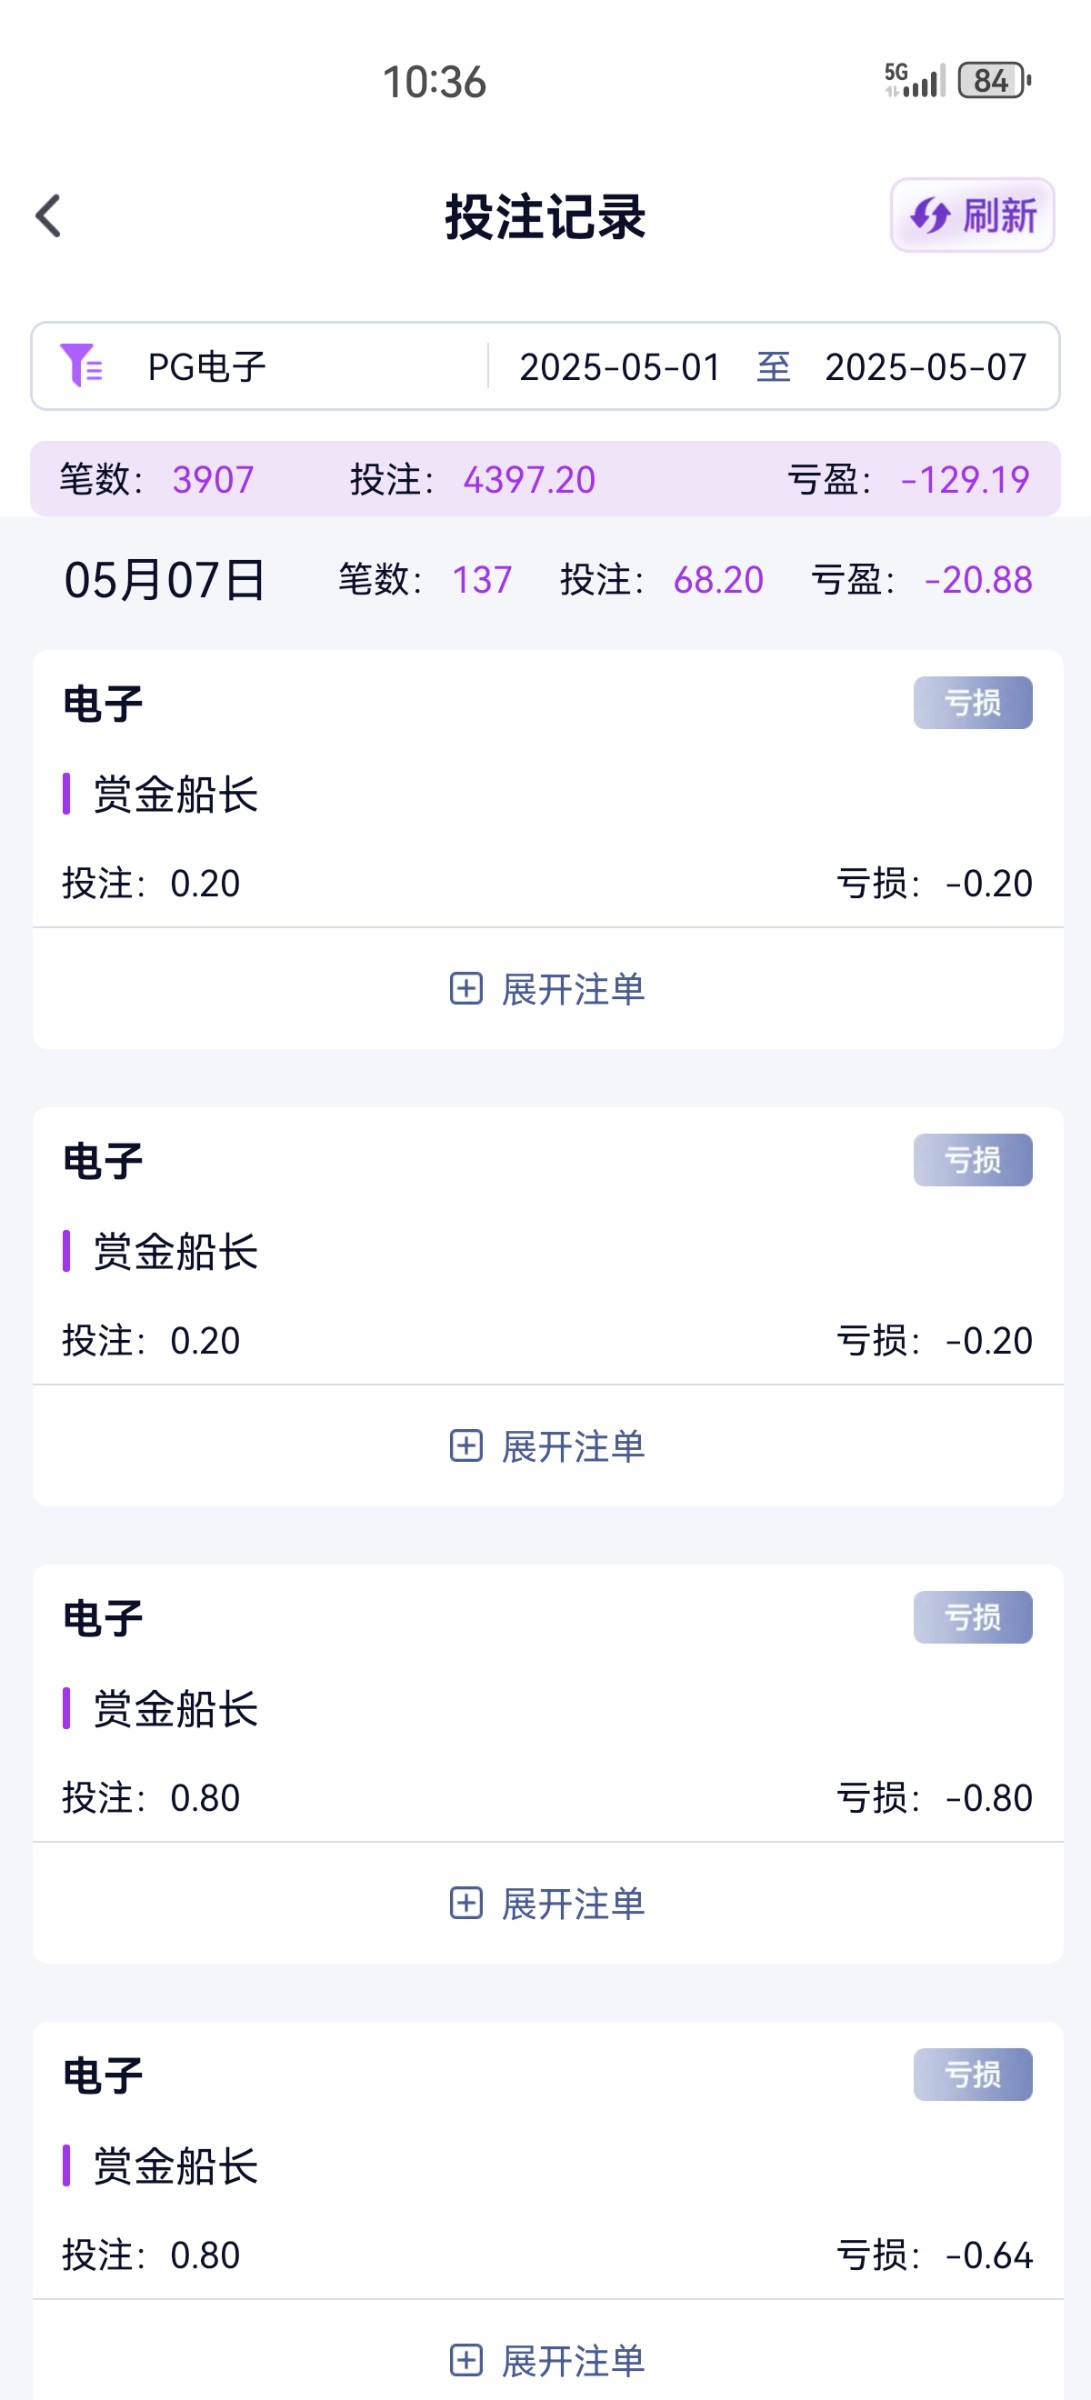Open the first 赏金船长 game entry

coord(176,795)
